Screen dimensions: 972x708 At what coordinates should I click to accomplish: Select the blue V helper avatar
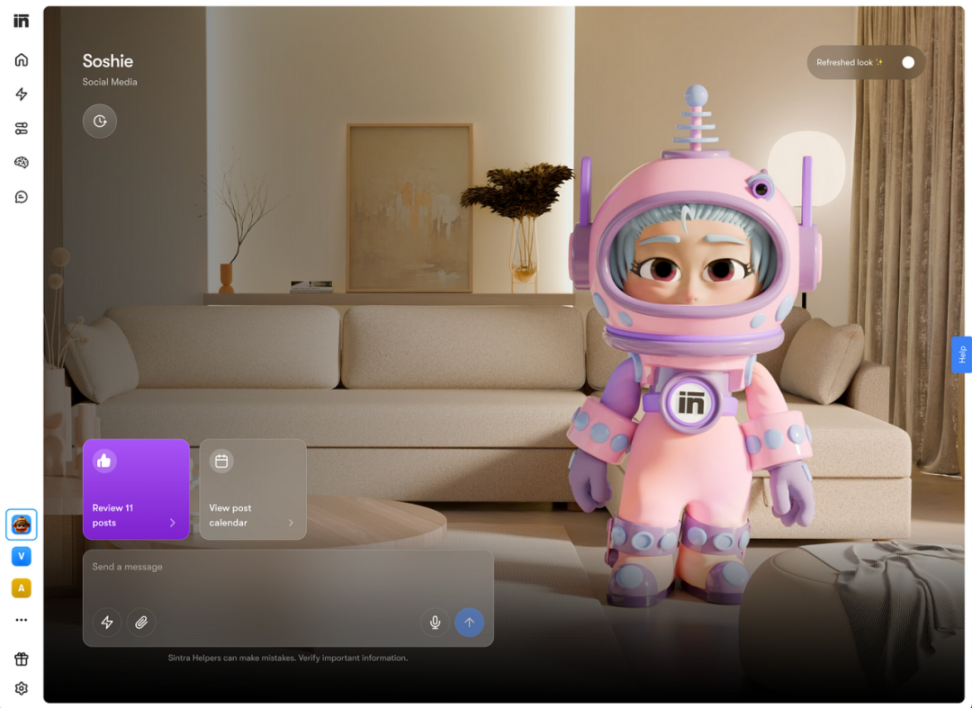tap(21, 556)
